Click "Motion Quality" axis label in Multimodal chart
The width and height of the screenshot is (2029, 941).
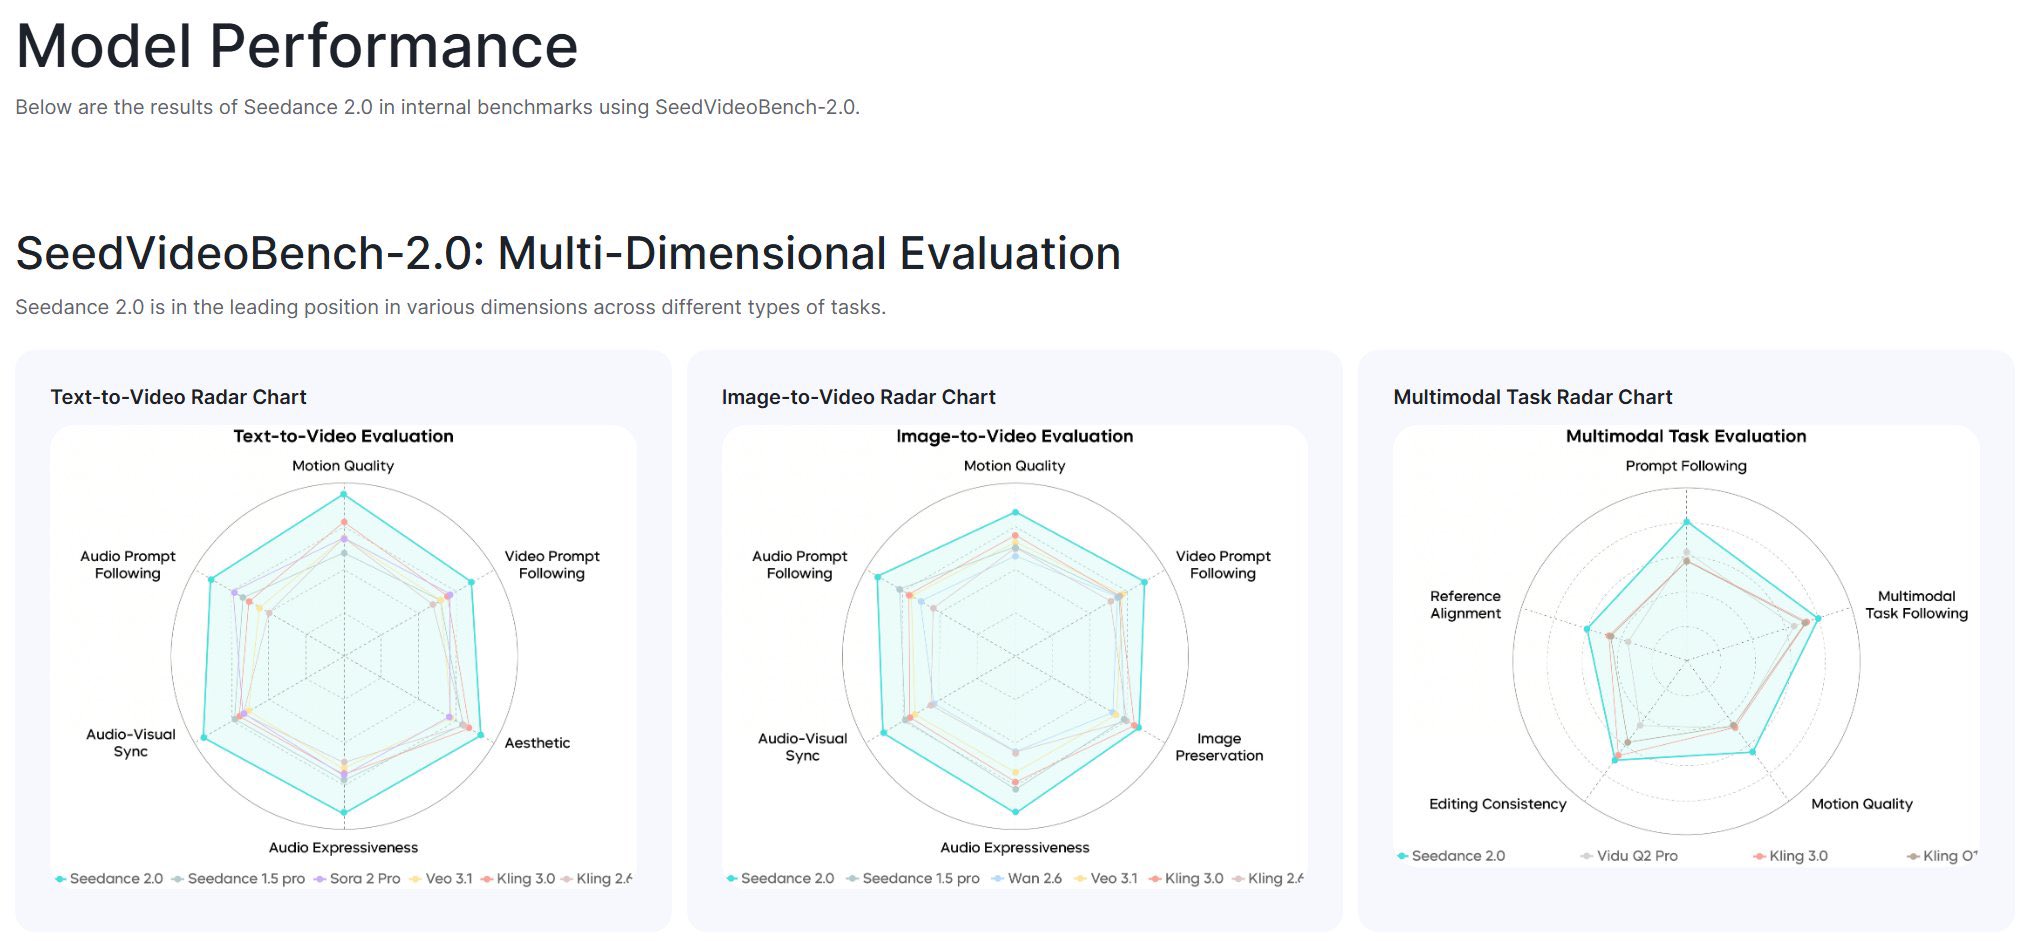1862,804
